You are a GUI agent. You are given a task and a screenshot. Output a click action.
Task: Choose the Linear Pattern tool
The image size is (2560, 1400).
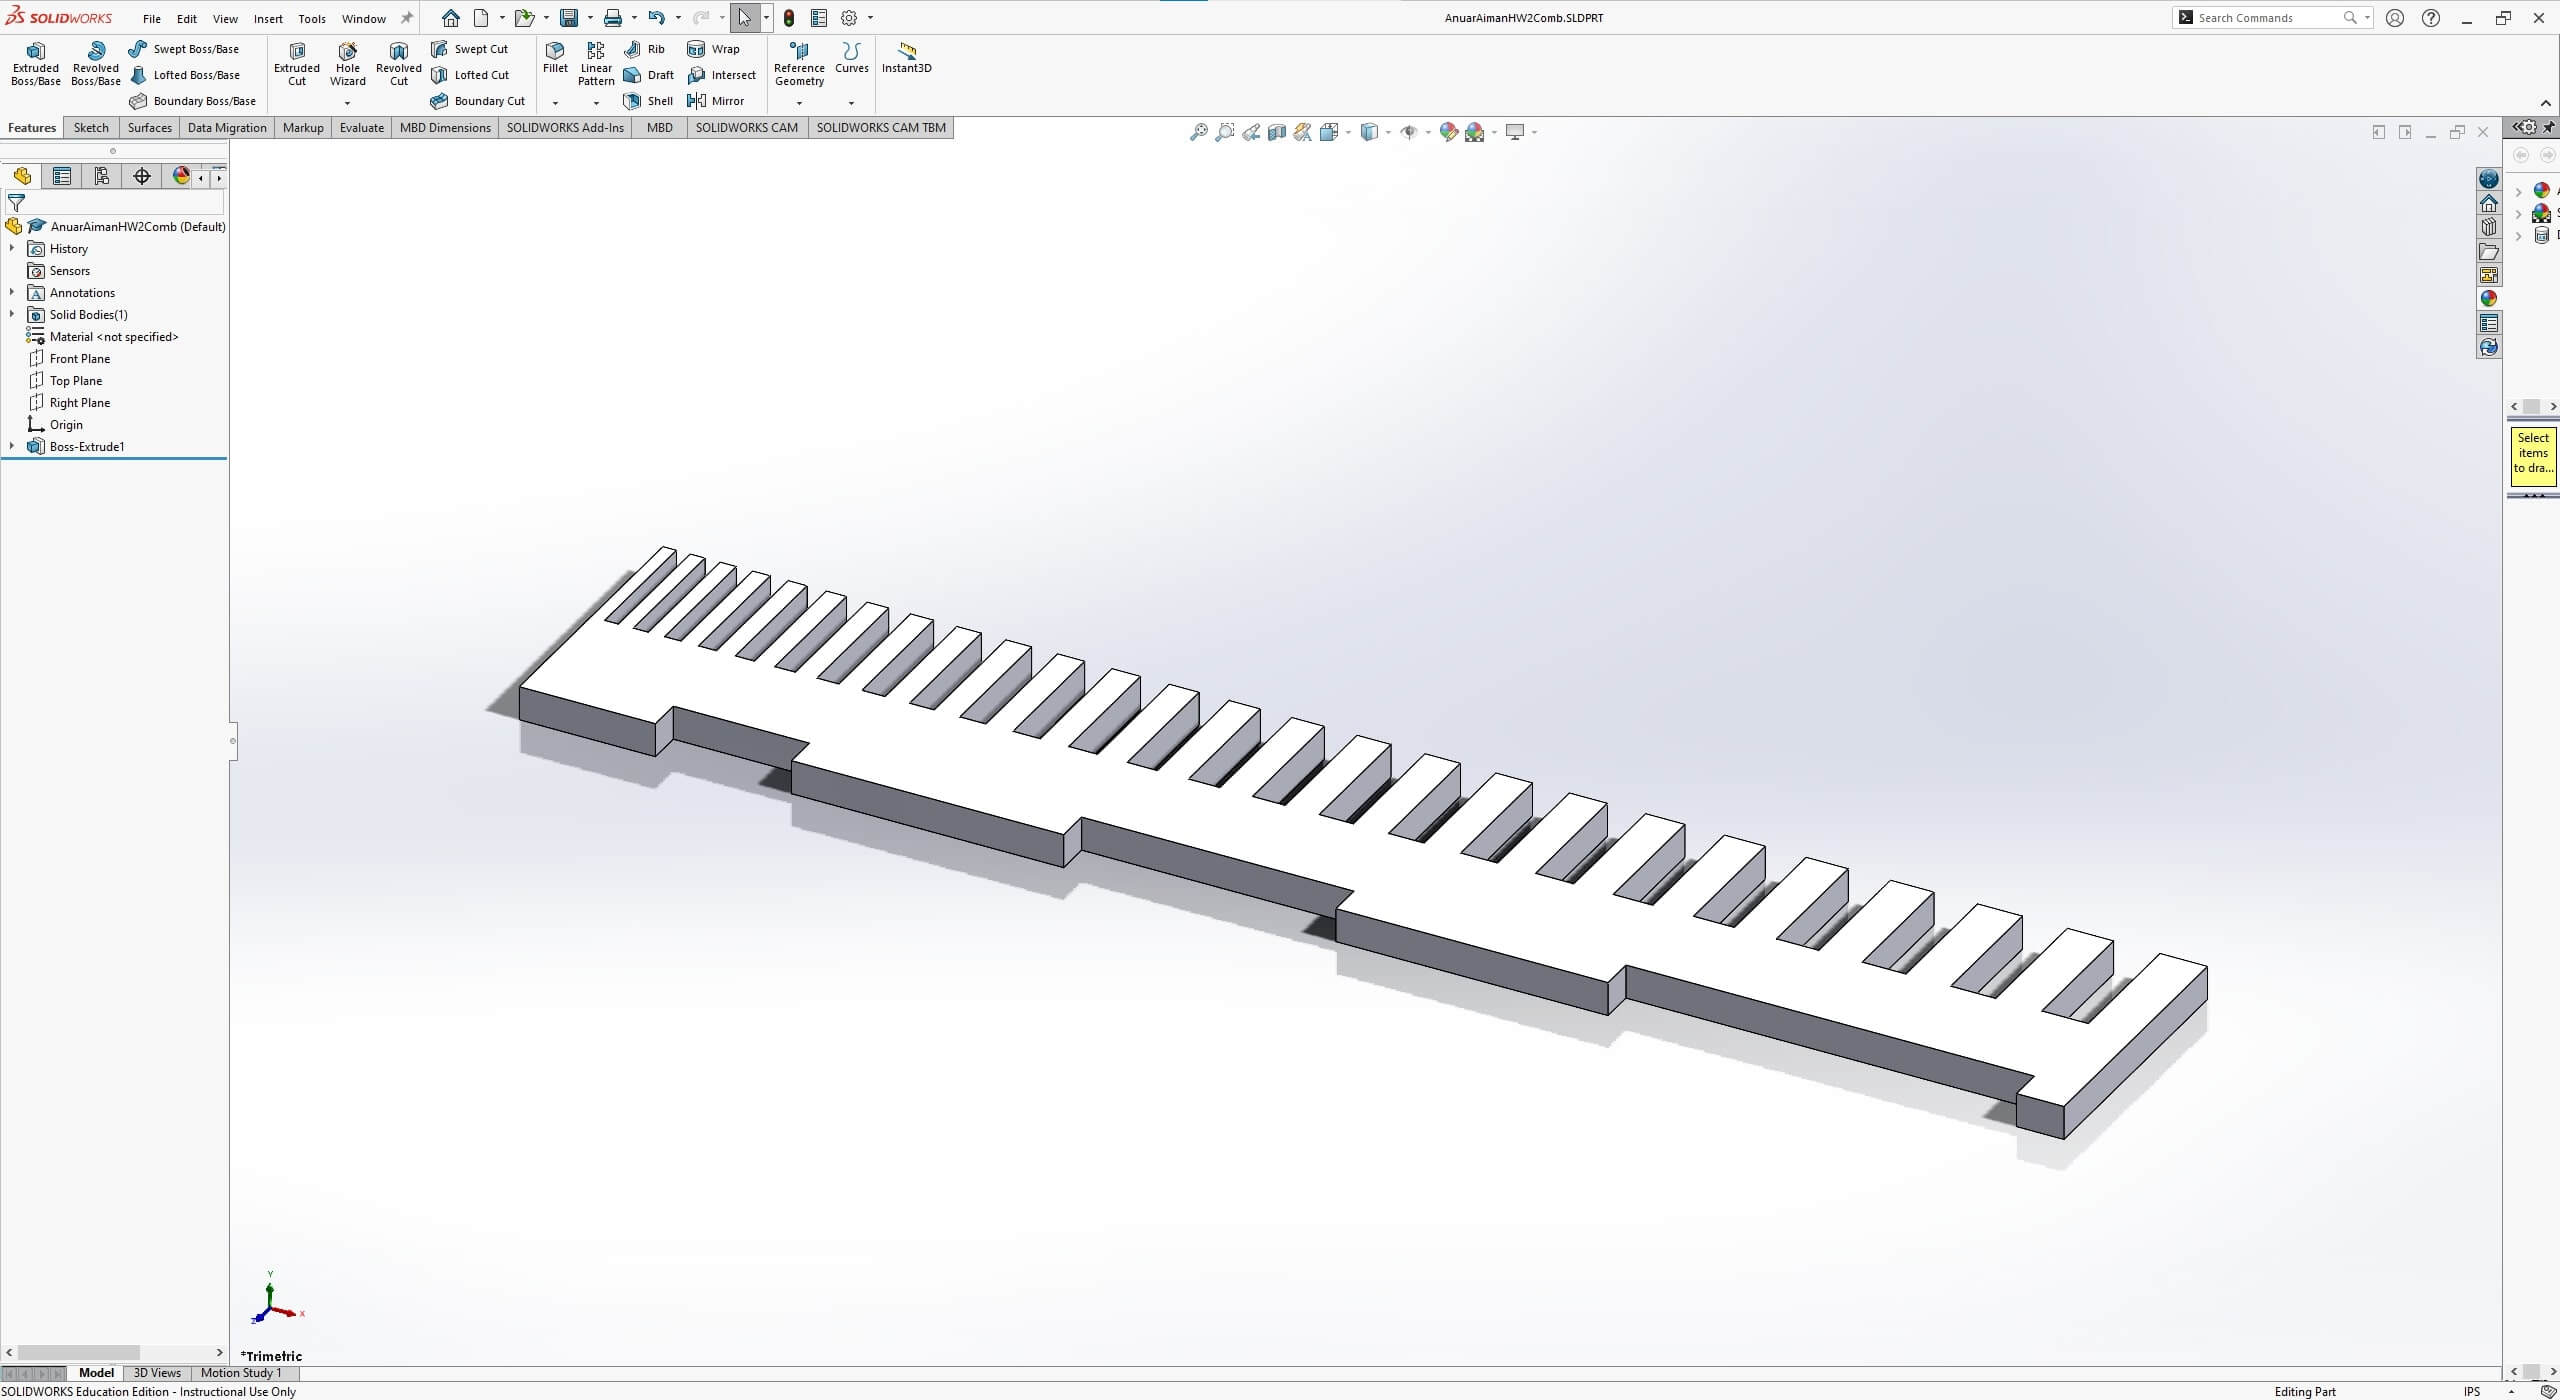click(596, 64)
